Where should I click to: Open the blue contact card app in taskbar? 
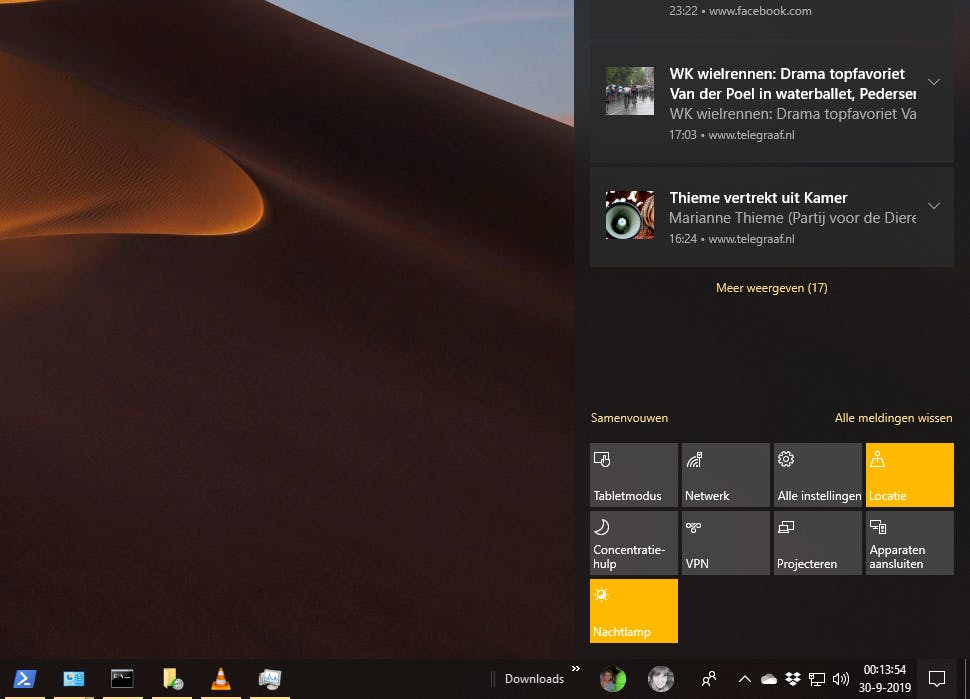pyautogui.click(x=74, y=679)
